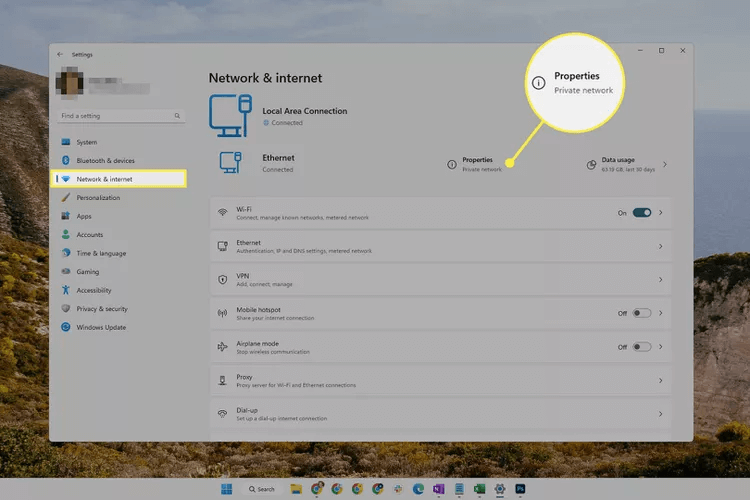Viewport: 750px width, 500px height.
Task: Click the Time & language clock icon
Action: 66,253
